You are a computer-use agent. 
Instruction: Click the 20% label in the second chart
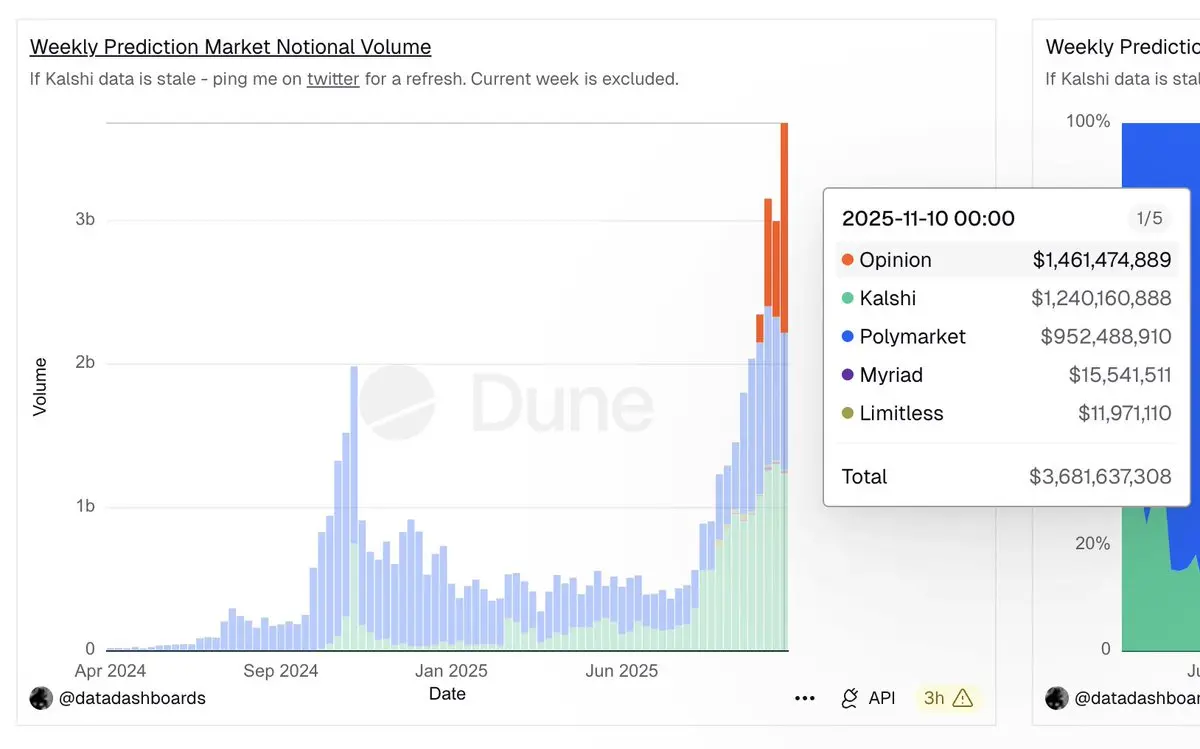[1091, 544]
